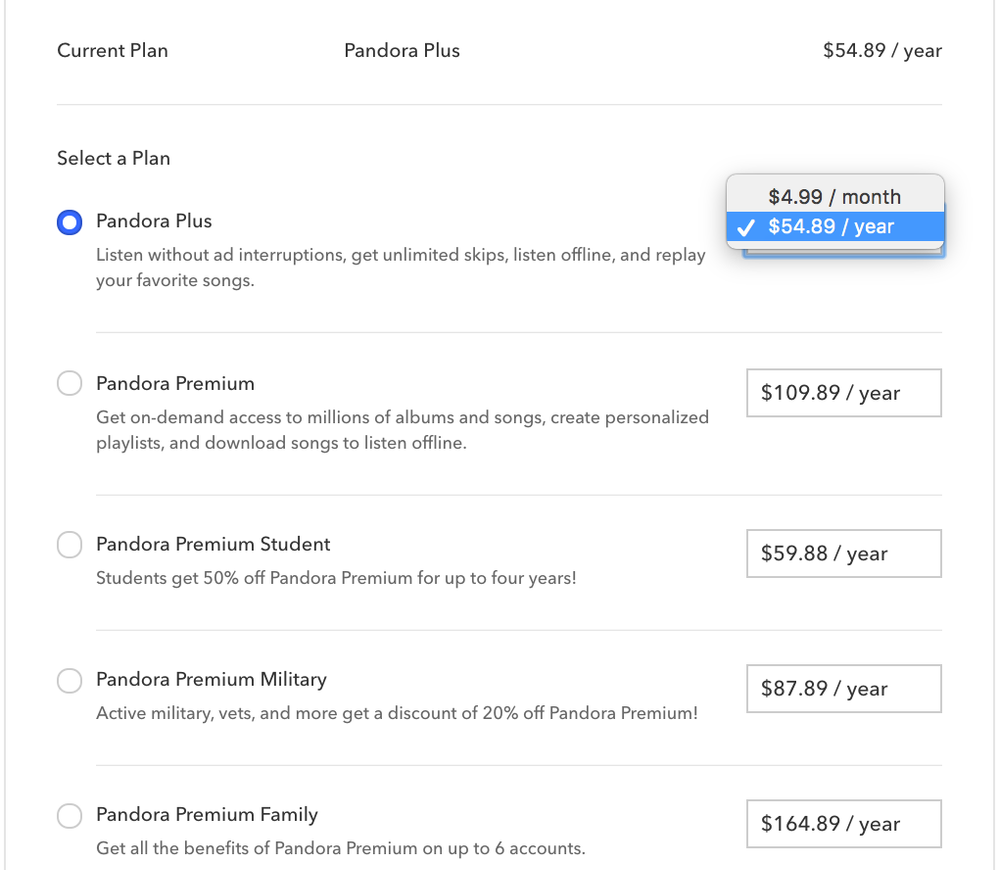Select the Pandora Premium Family radio button

pos(69,816)
